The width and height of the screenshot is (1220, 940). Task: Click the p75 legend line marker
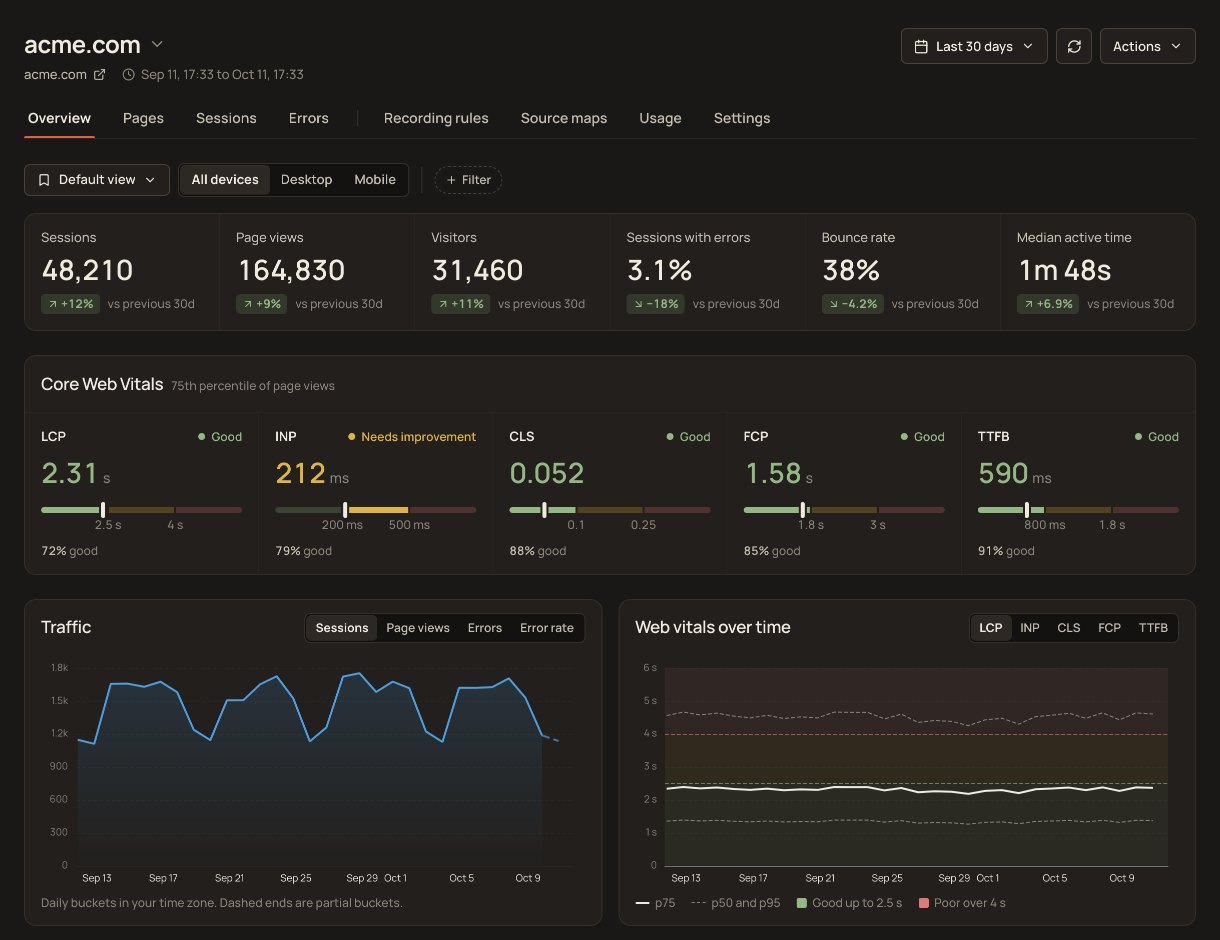coord(642,903)
